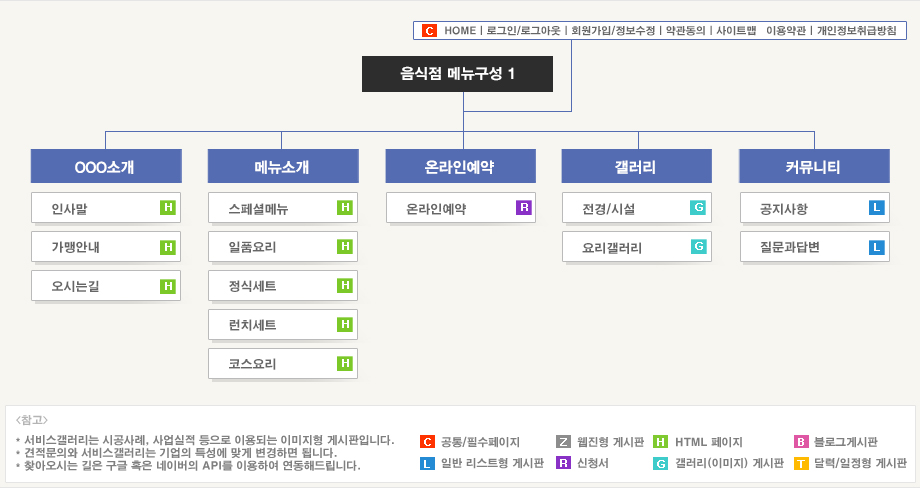Select the 스페셜메뉴 menu item box
This screenshot has height=488, width=920.
[x=283, y=208]
